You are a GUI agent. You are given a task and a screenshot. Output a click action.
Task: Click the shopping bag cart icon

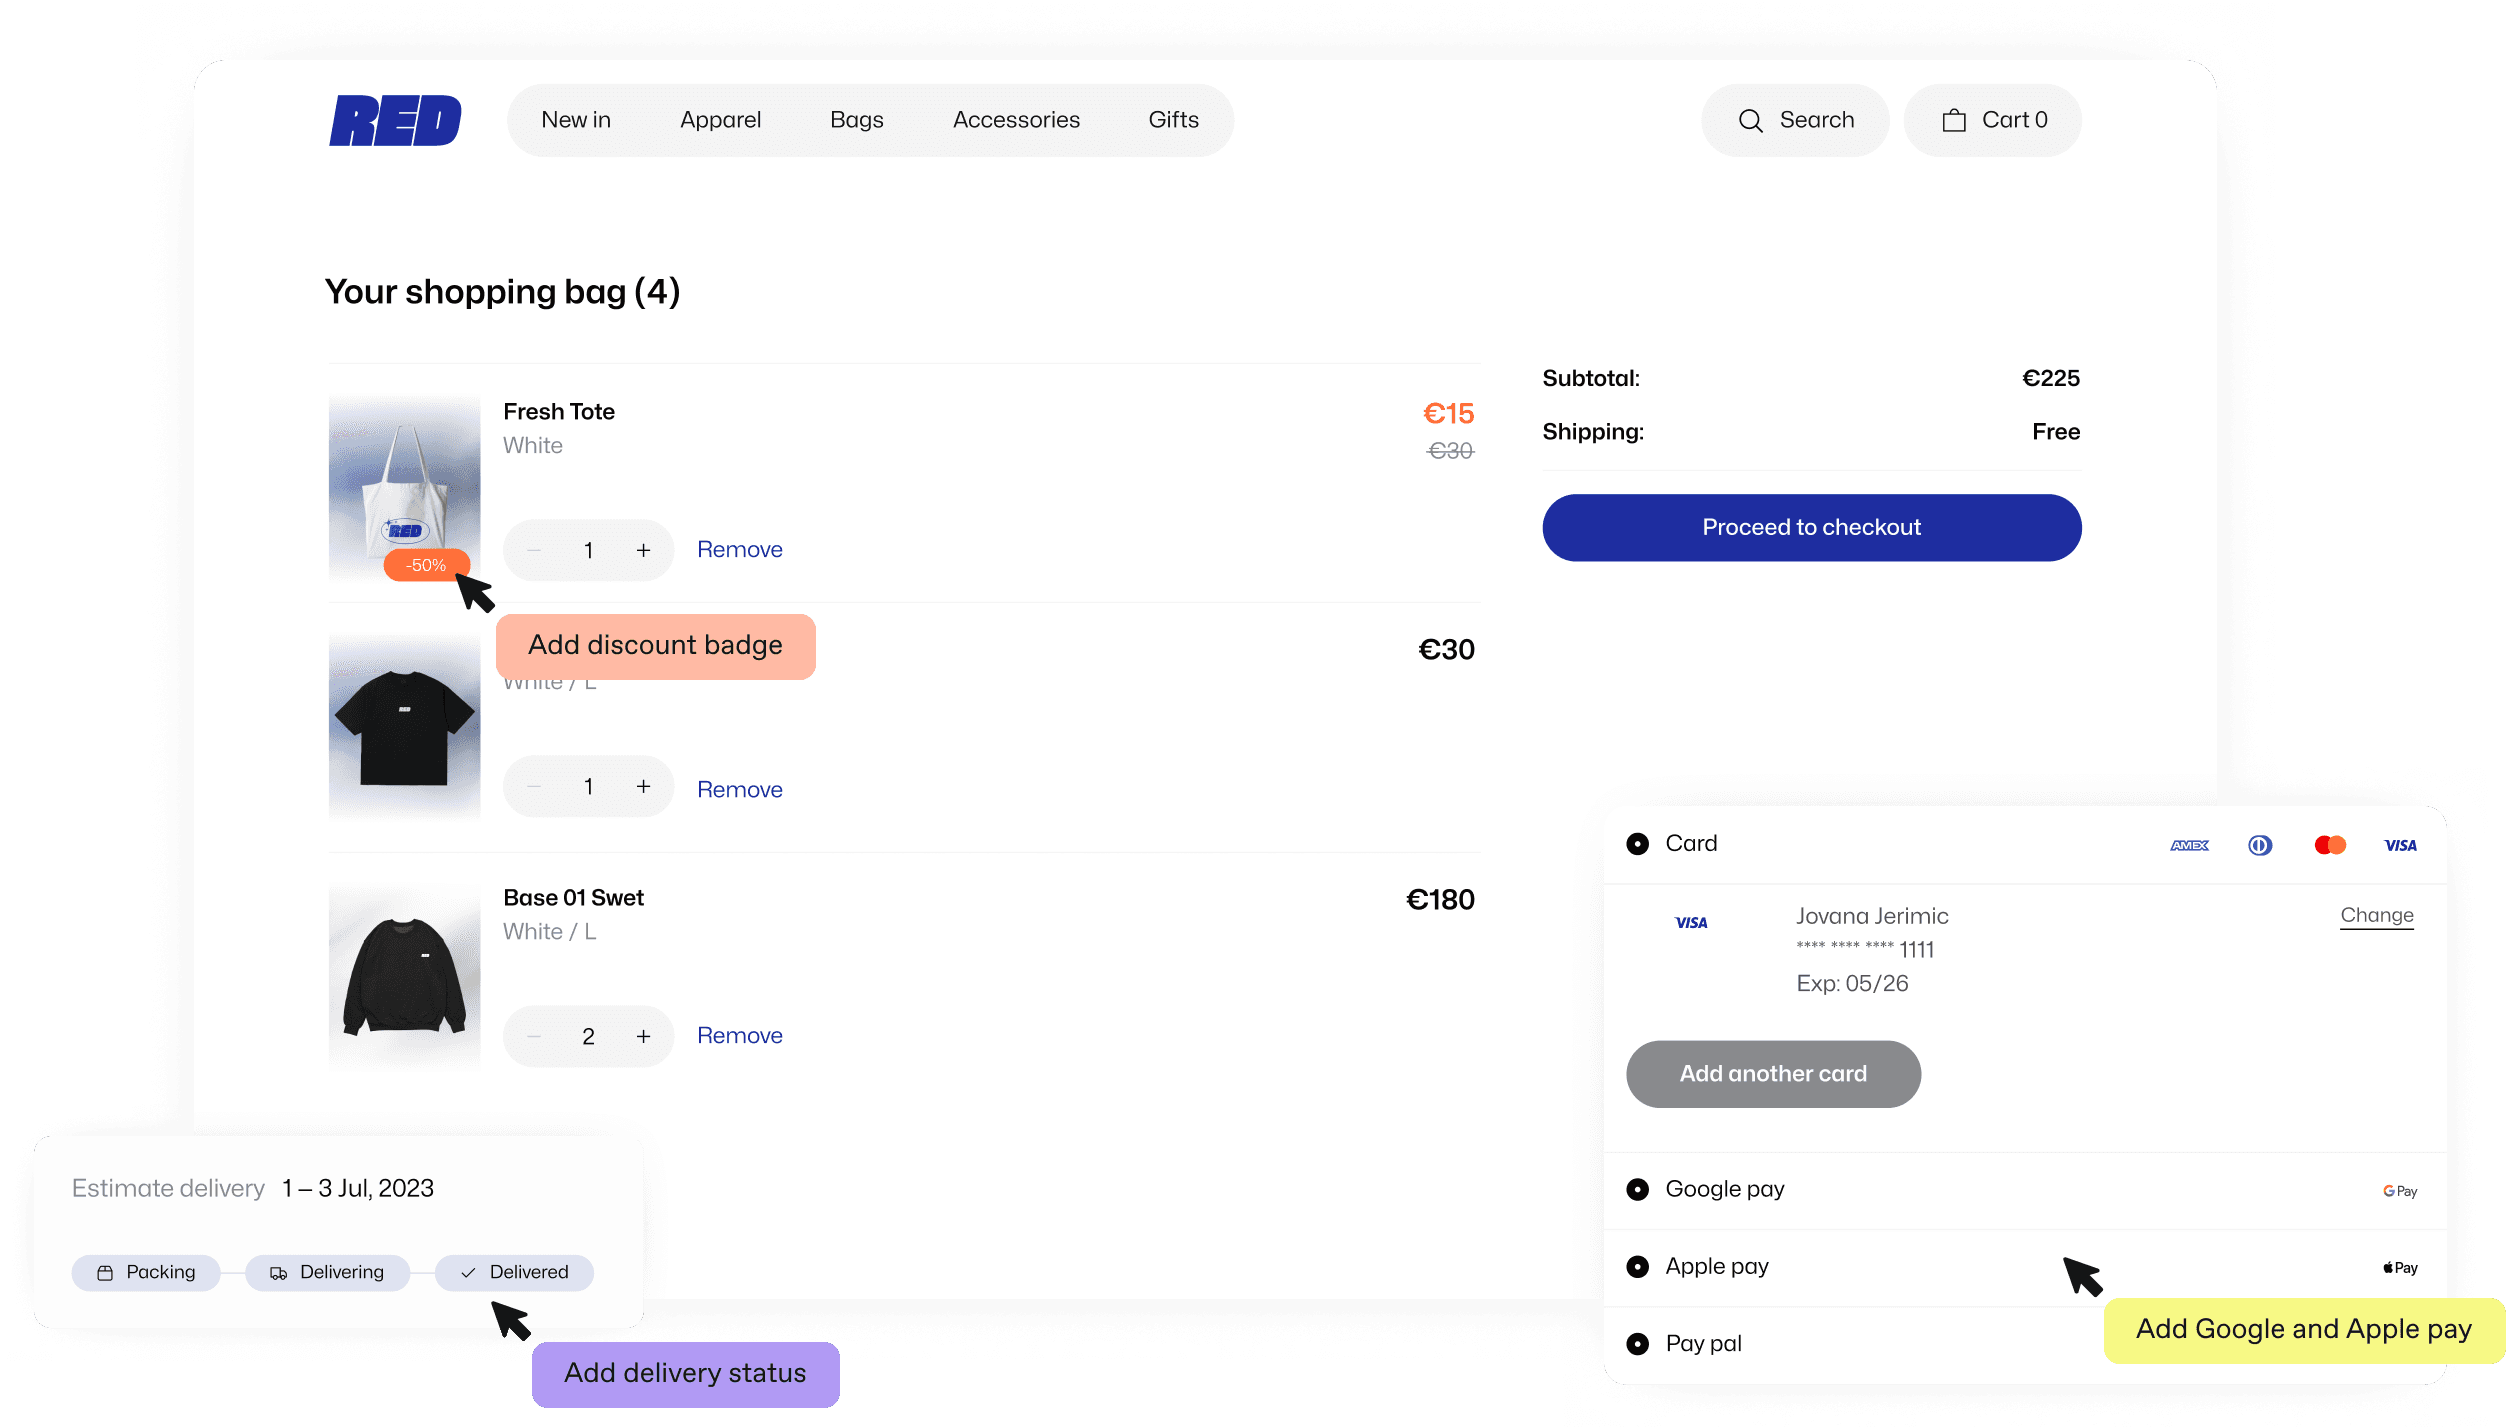tap(1953, 121)
